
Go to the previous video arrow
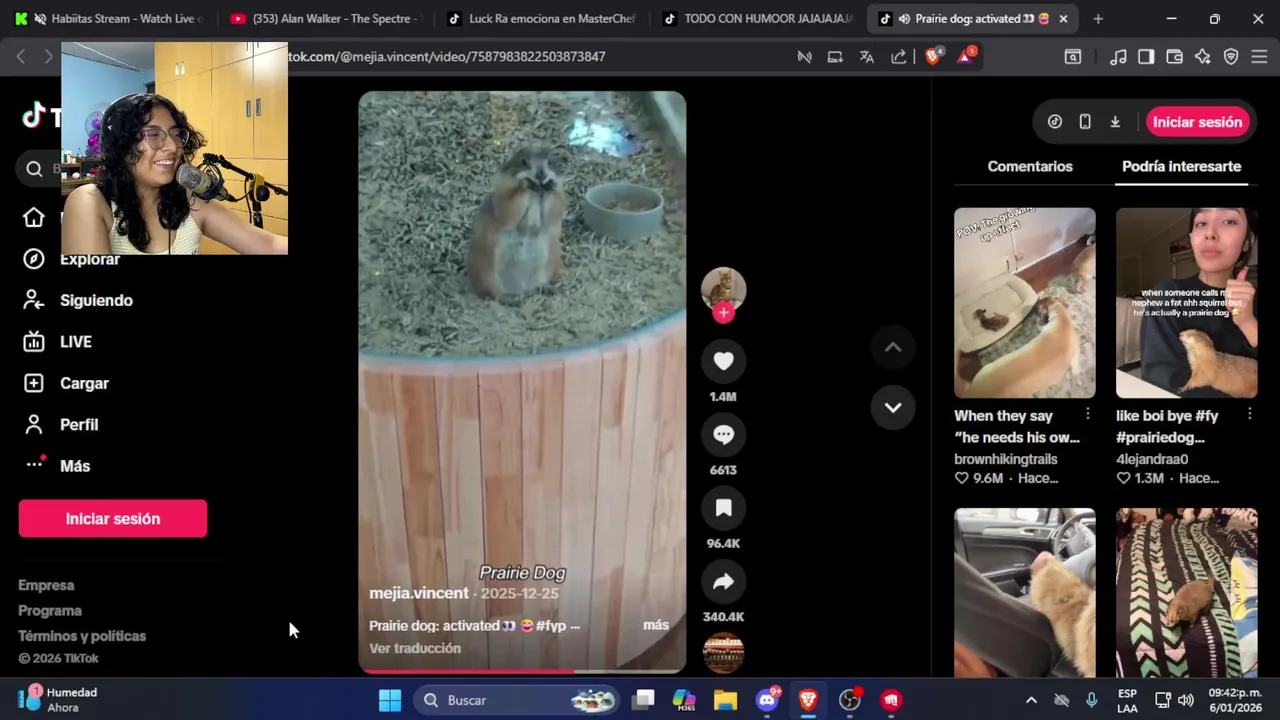pyautogui.click(x=893, y=348)
